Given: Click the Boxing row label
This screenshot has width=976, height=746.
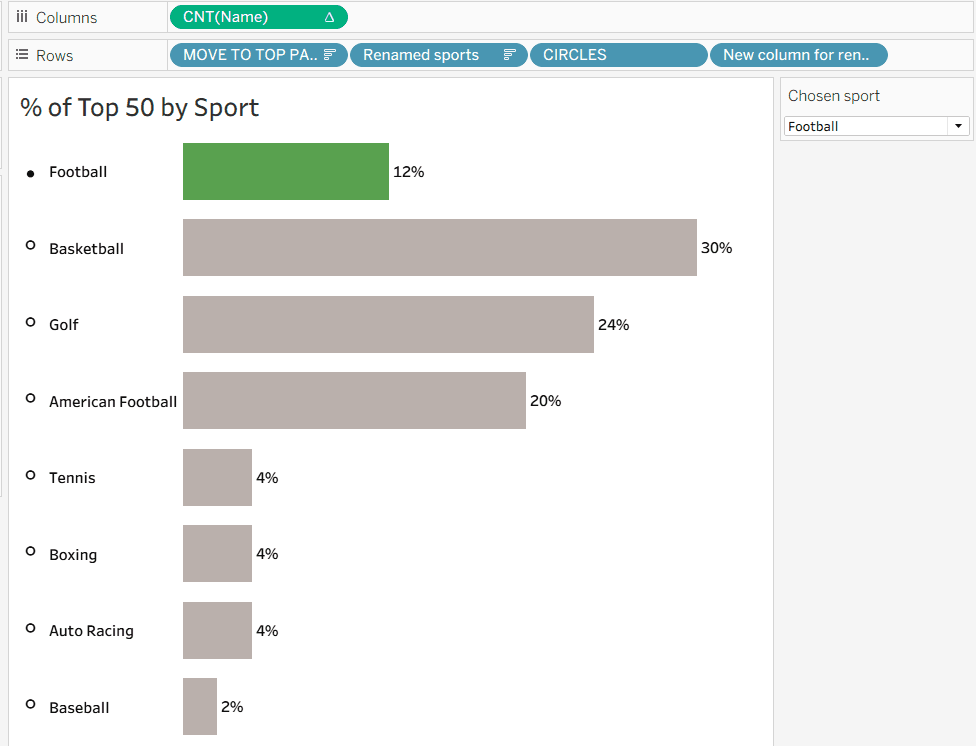Looking at the screenshot, I should pyautogui.click(x=73, y=555).
